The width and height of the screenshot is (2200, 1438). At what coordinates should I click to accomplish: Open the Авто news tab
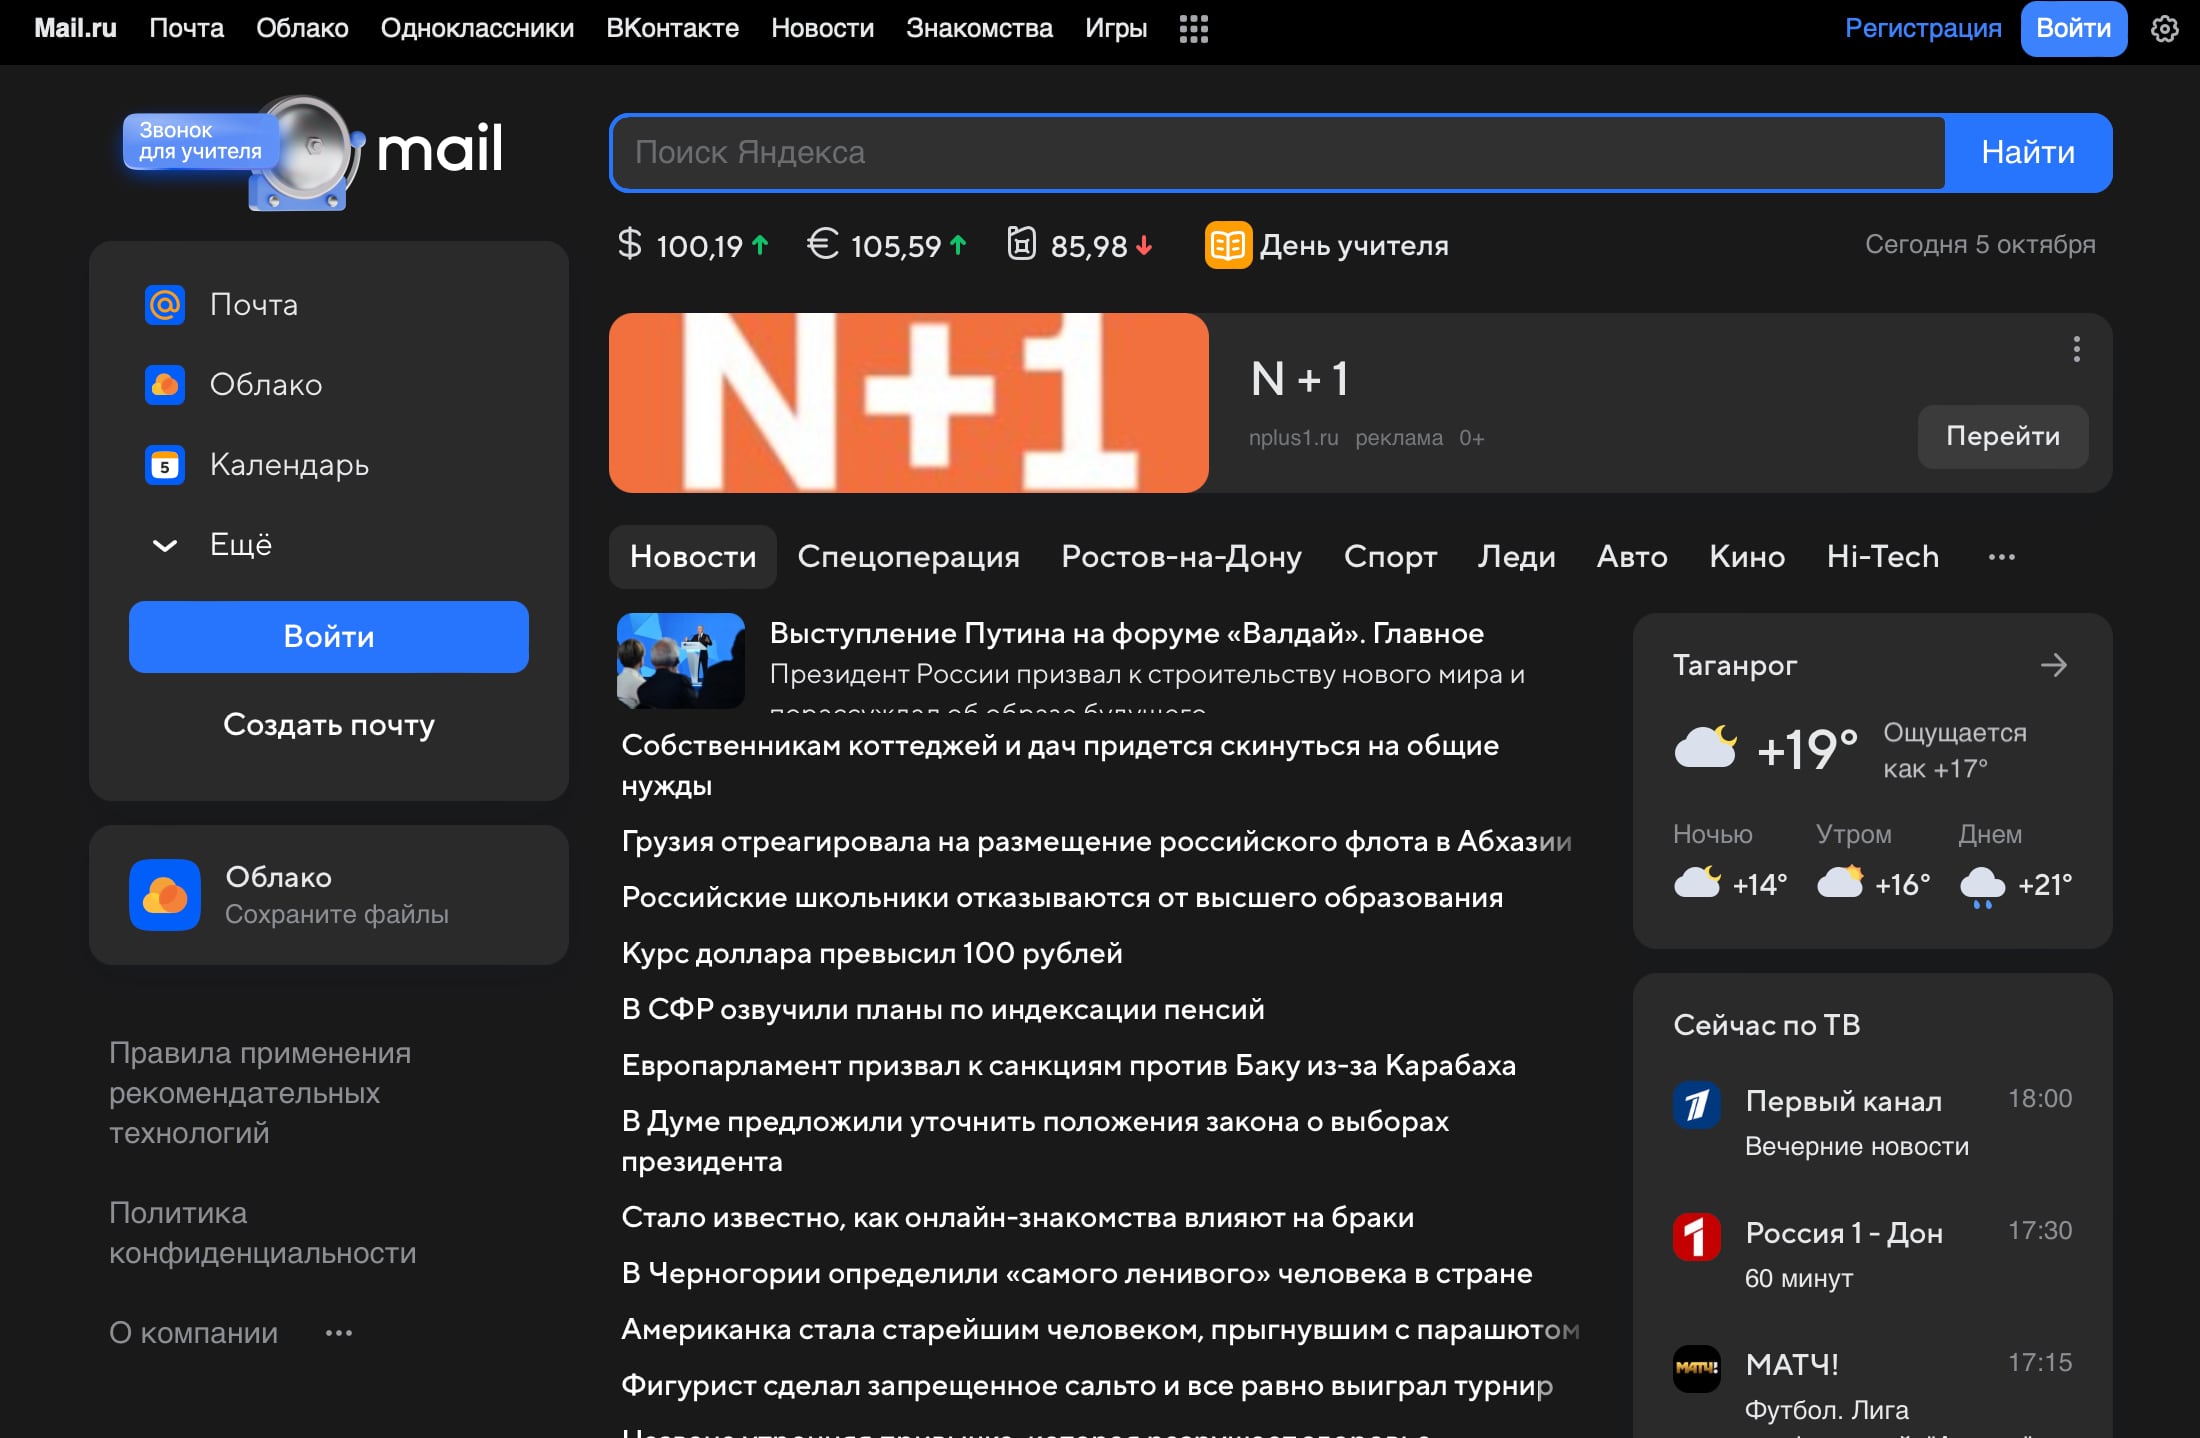coord(1632,557)
